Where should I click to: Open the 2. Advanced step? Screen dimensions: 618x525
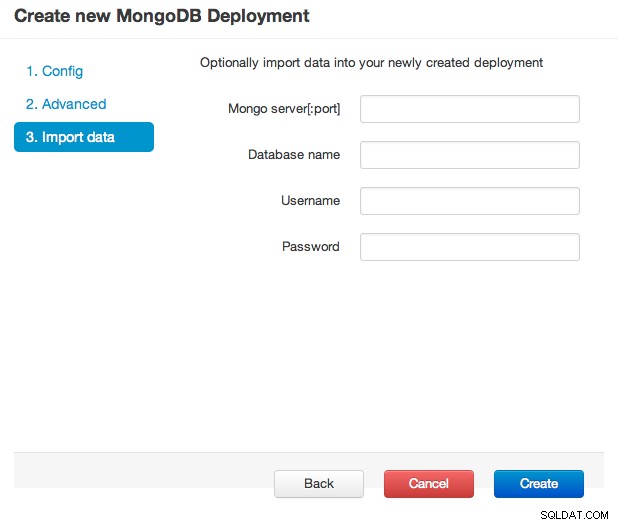click(x=66, y=104)
